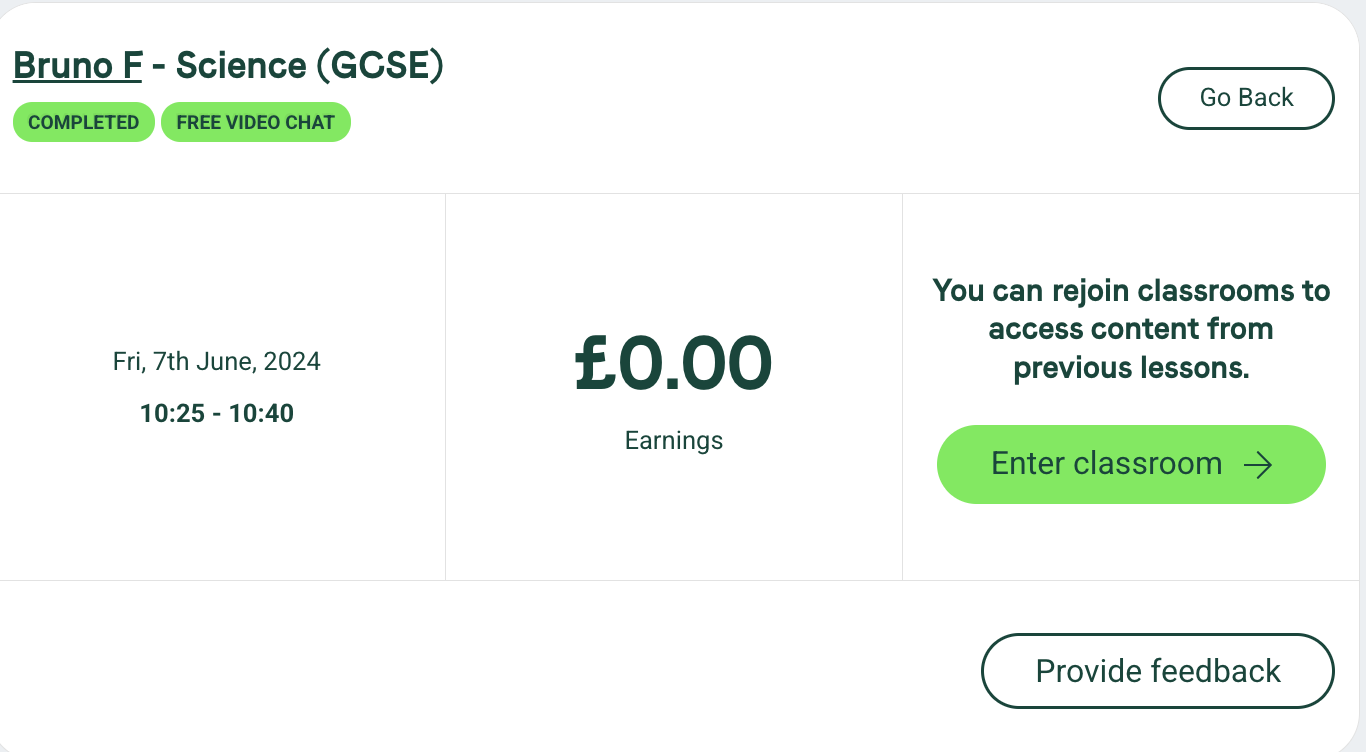Screen dimensions: 1366x752
Task: Click the 'You can rejoin classrooms to' line
Action: 1131,291
